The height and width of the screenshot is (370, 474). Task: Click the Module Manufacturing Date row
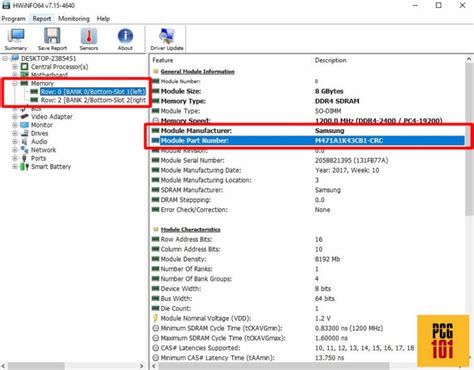pos(308,170)
